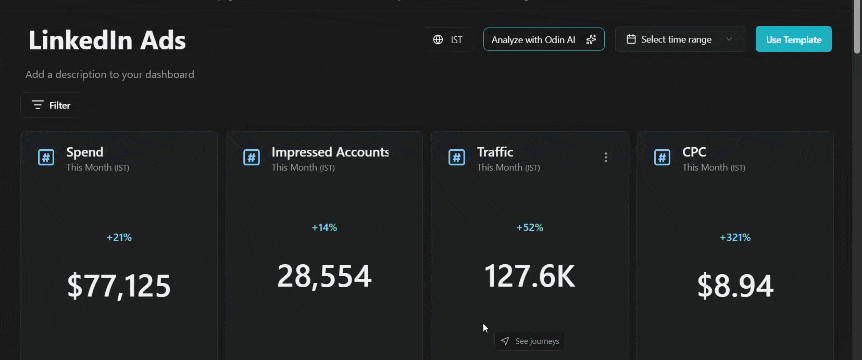Click the filter lines icon
Screen dimensions: 862x360
(x=38, y=106)
